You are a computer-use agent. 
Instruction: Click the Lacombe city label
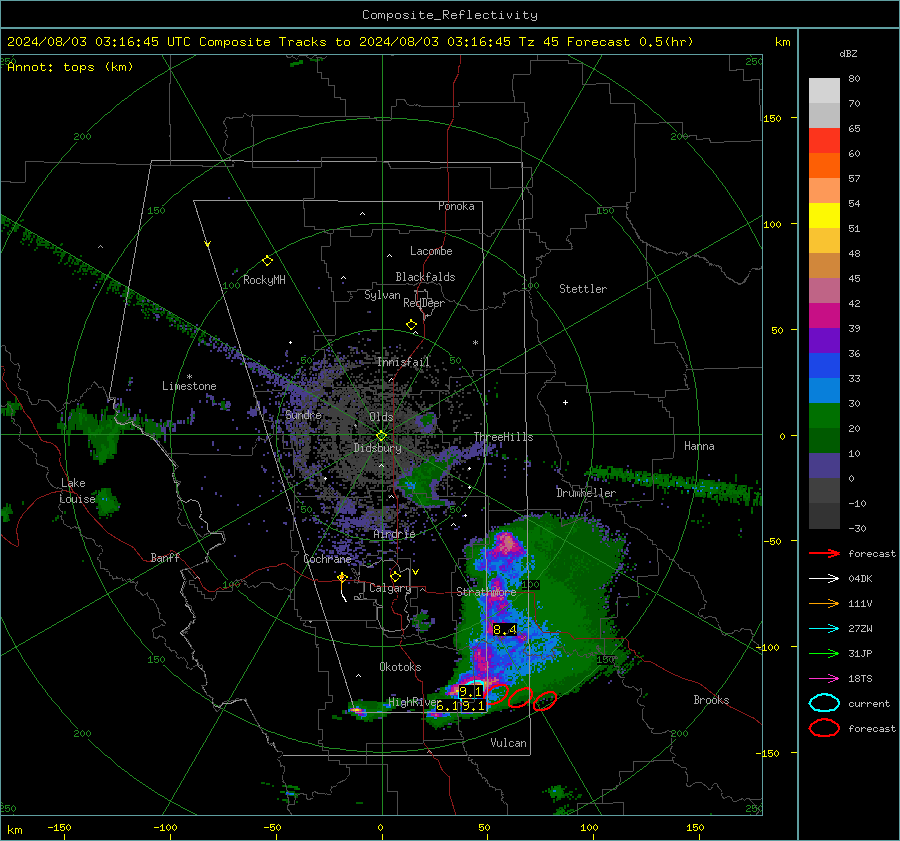coord(431,251)
